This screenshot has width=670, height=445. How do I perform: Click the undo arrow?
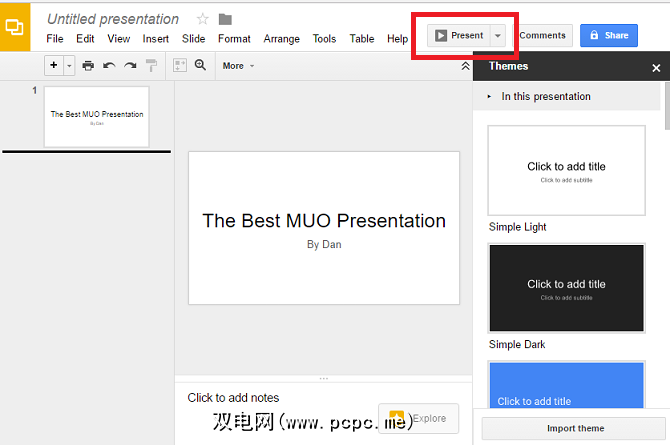pos(109,65)
